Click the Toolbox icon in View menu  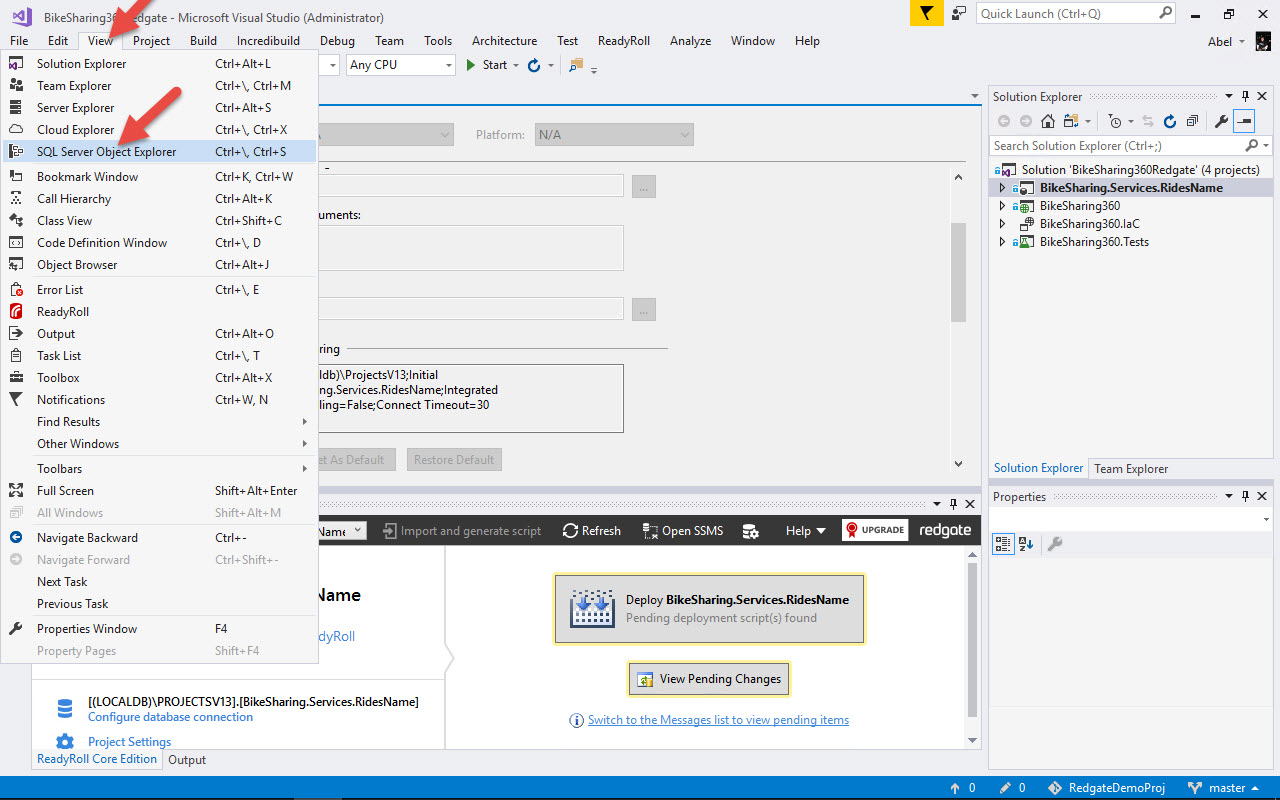[x=16, y=378]
